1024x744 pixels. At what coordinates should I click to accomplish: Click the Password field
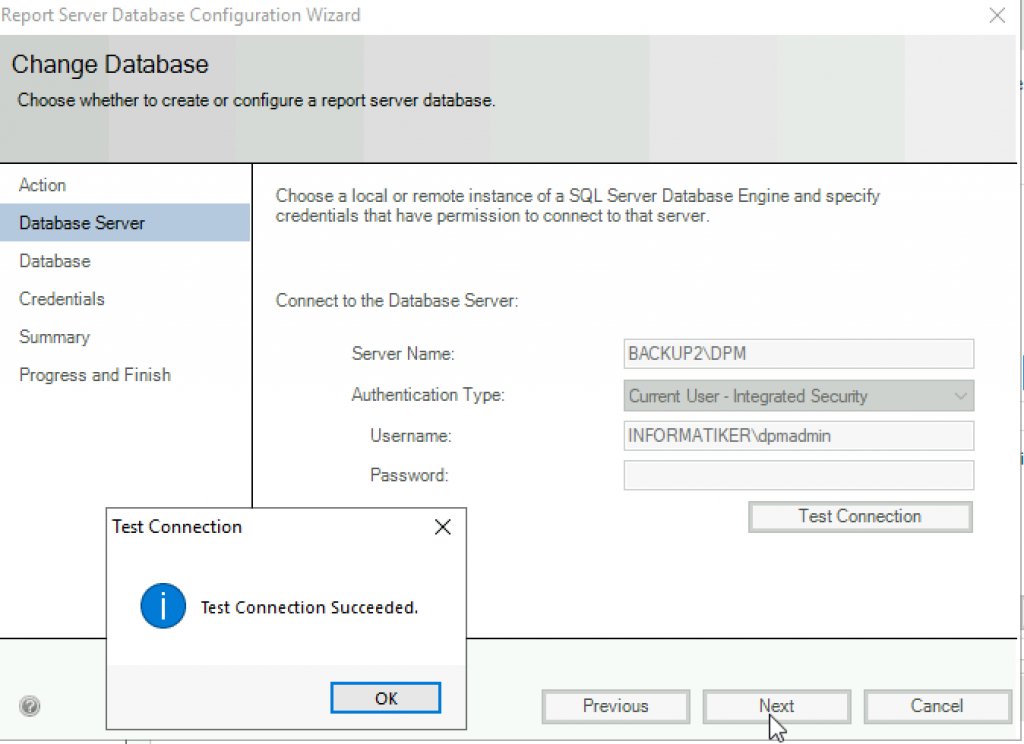pyautogui.click(x=799, y=475)
